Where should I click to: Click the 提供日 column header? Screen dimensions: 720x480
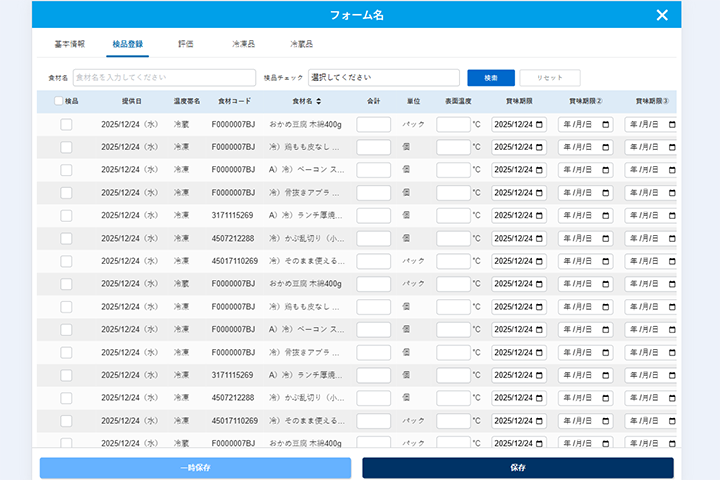132,101
